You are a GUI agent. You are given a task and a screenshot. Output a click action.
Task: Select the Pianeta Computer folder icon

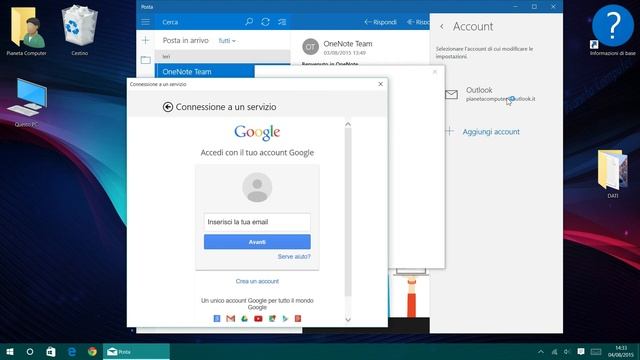pyautogui.click(x=27, y=31)
